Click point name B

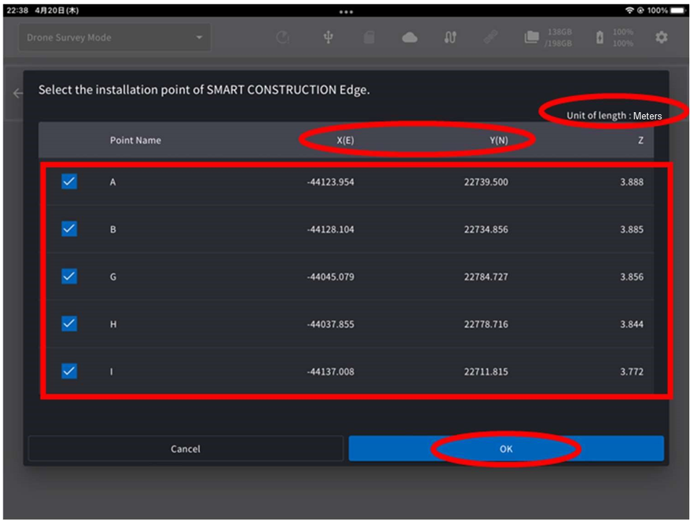pos(113,229)
